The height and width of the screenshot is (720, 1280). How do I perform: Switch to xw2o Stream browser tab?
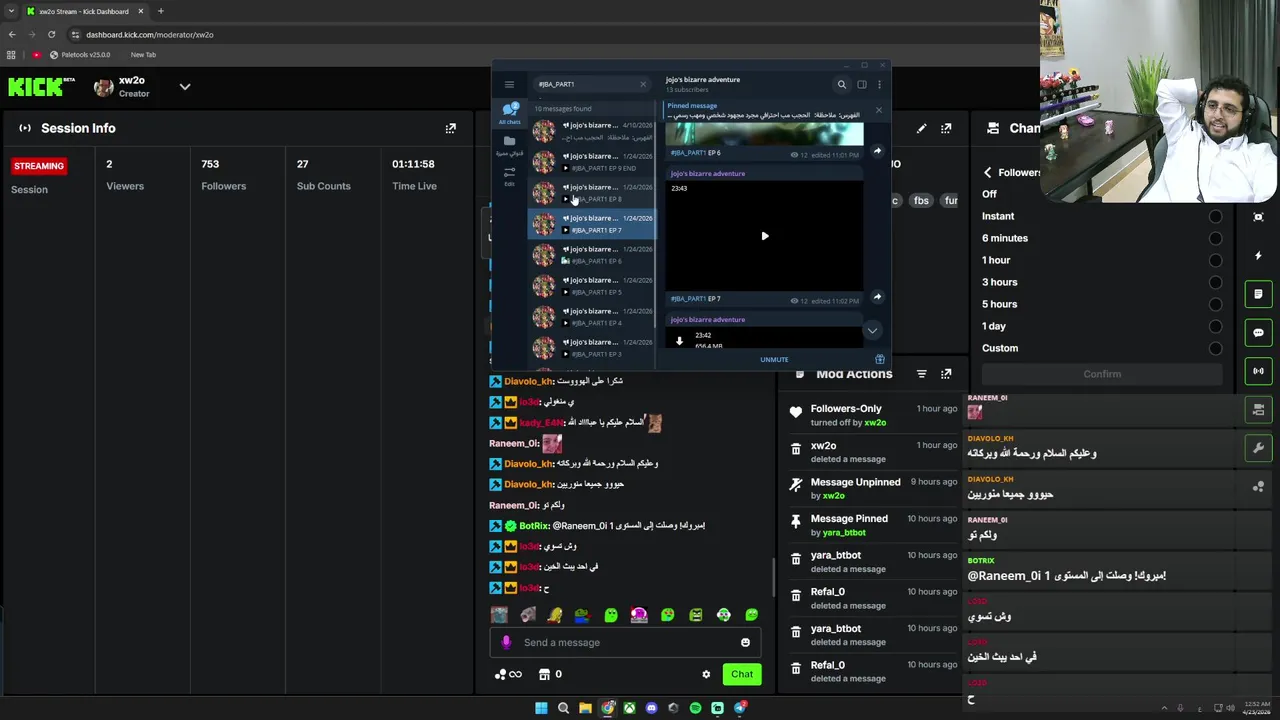[85, 11]
